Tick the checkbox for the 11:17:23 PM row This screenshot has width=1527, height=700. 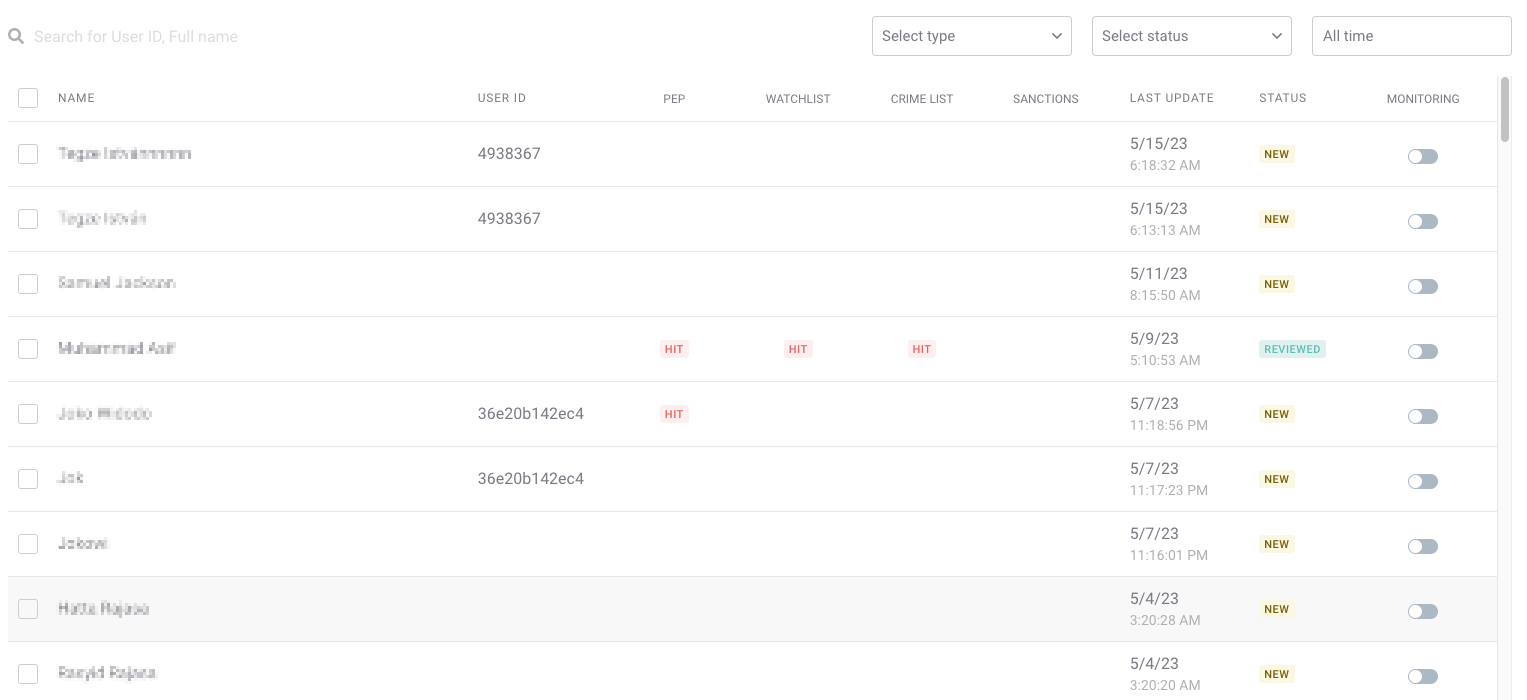(x=28, y=479)
